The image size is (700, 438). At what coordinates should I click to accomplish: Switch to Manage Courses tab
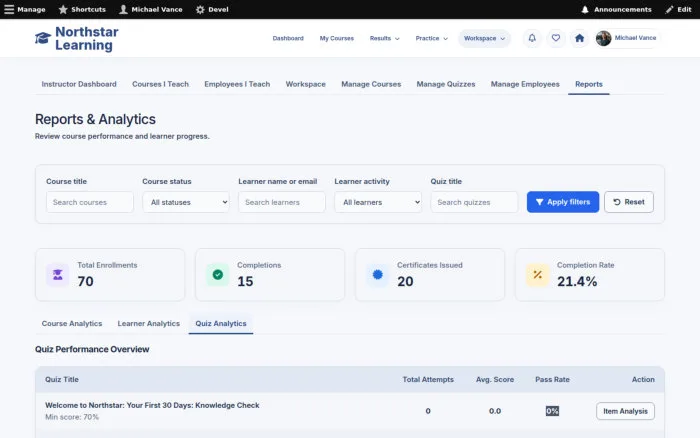(371, 84)
